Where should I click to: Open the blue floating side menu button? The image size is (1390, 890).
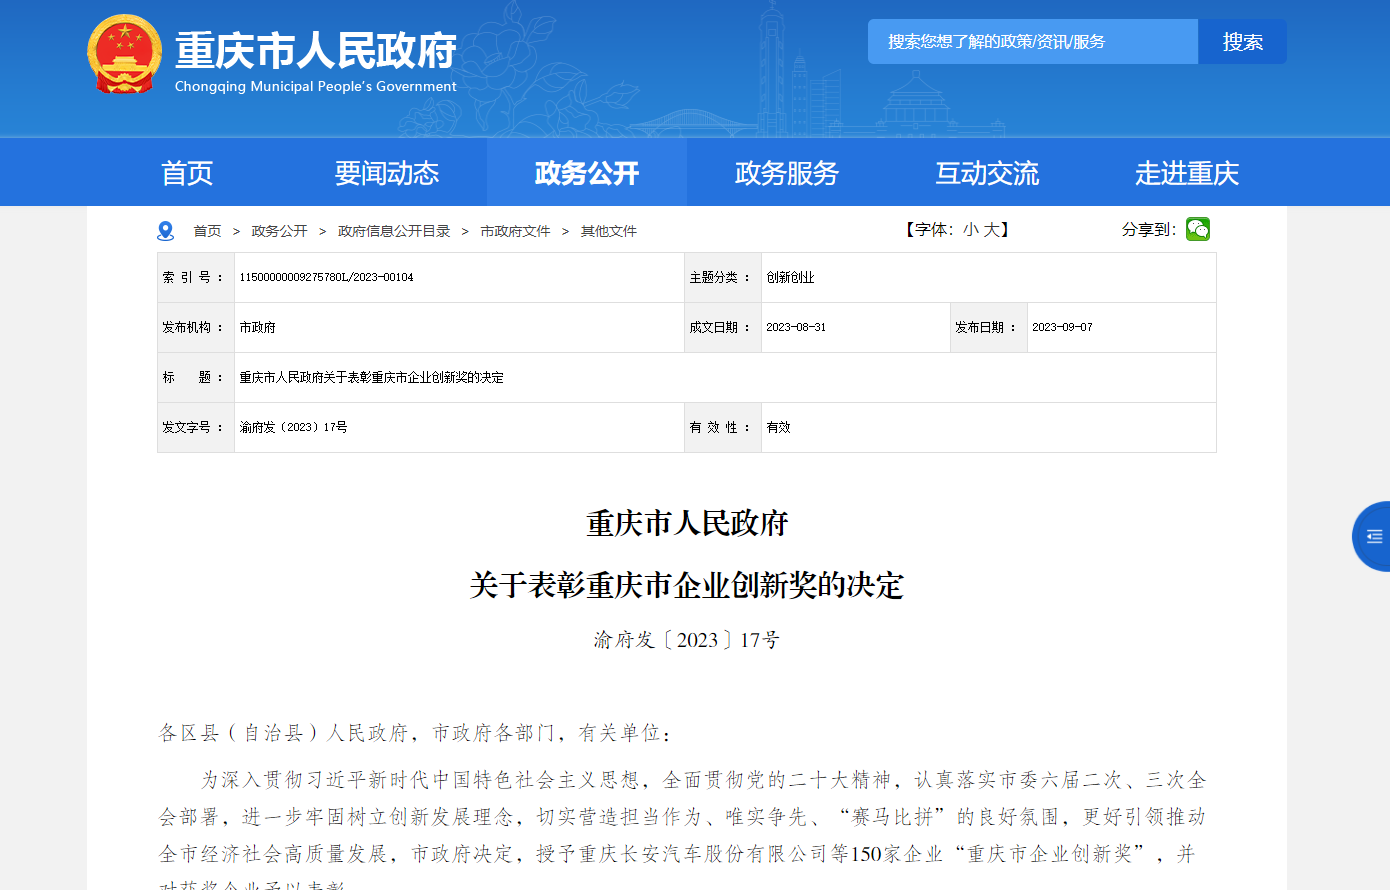tap(1372, 537)
